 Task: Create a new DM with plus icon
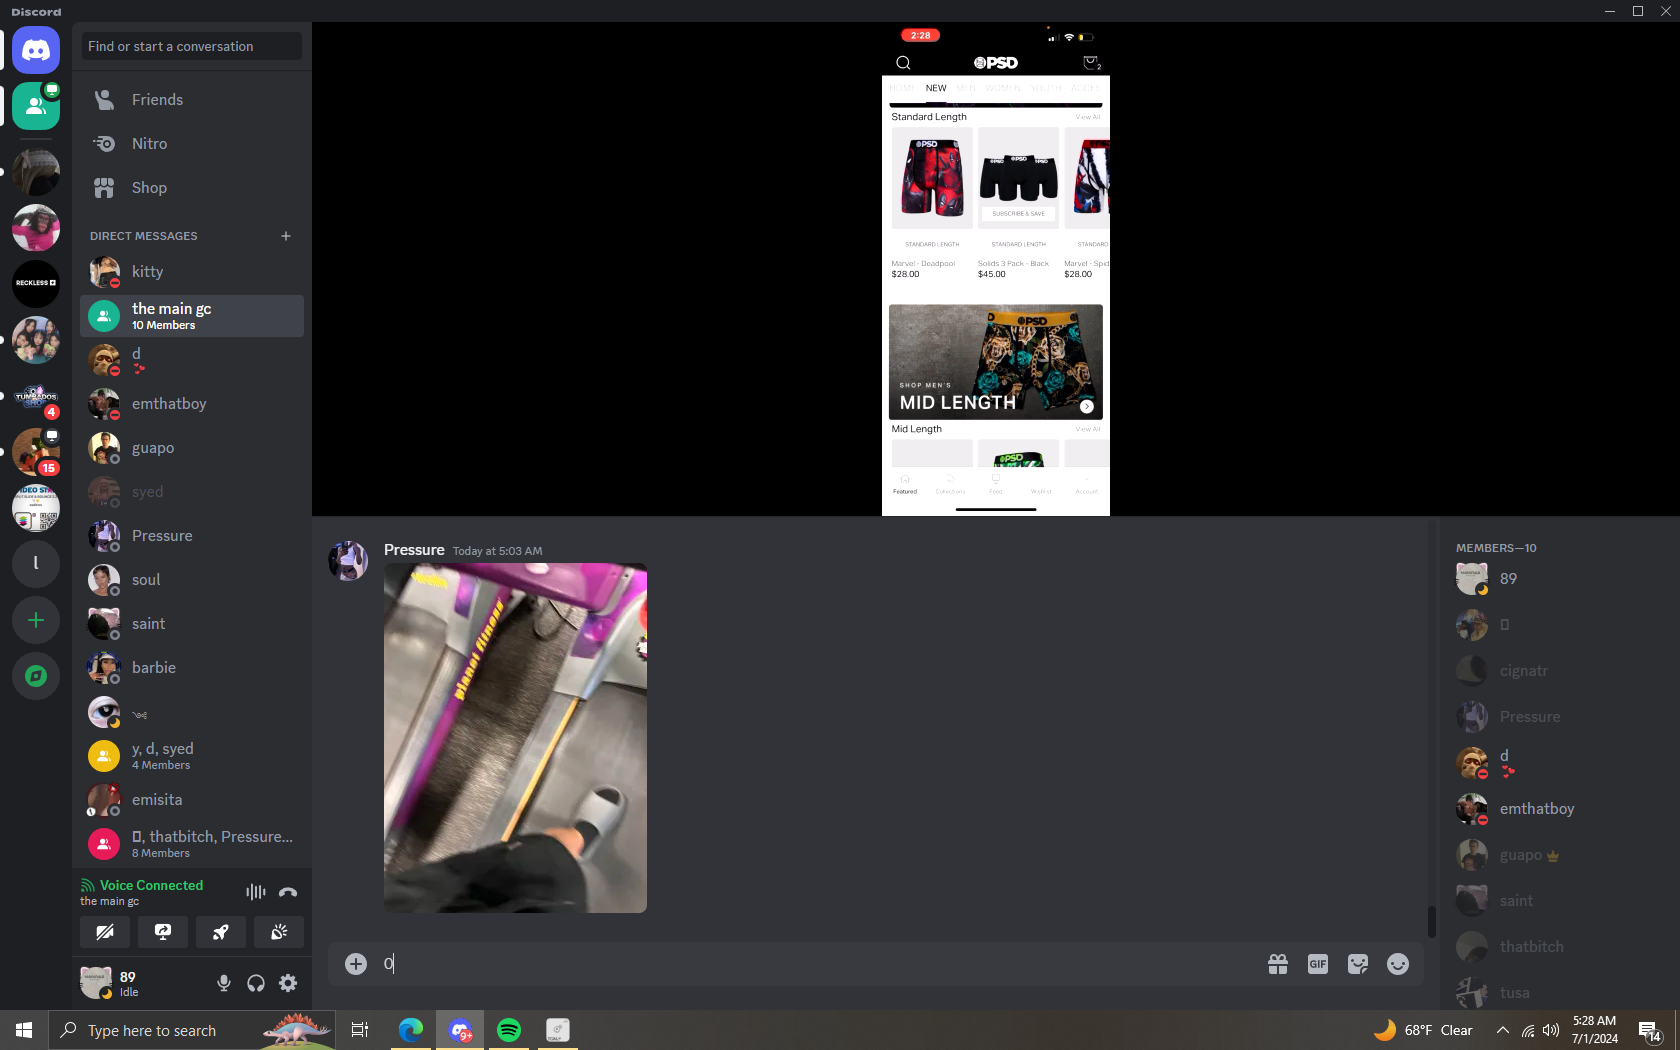click(286, 236)
